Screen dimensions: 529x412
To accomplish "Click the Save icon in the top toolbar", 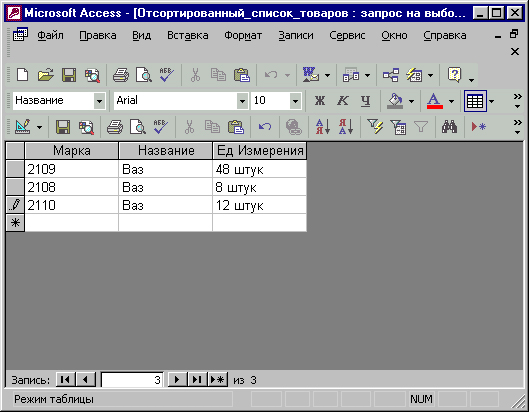I will [x=69, y=75].
